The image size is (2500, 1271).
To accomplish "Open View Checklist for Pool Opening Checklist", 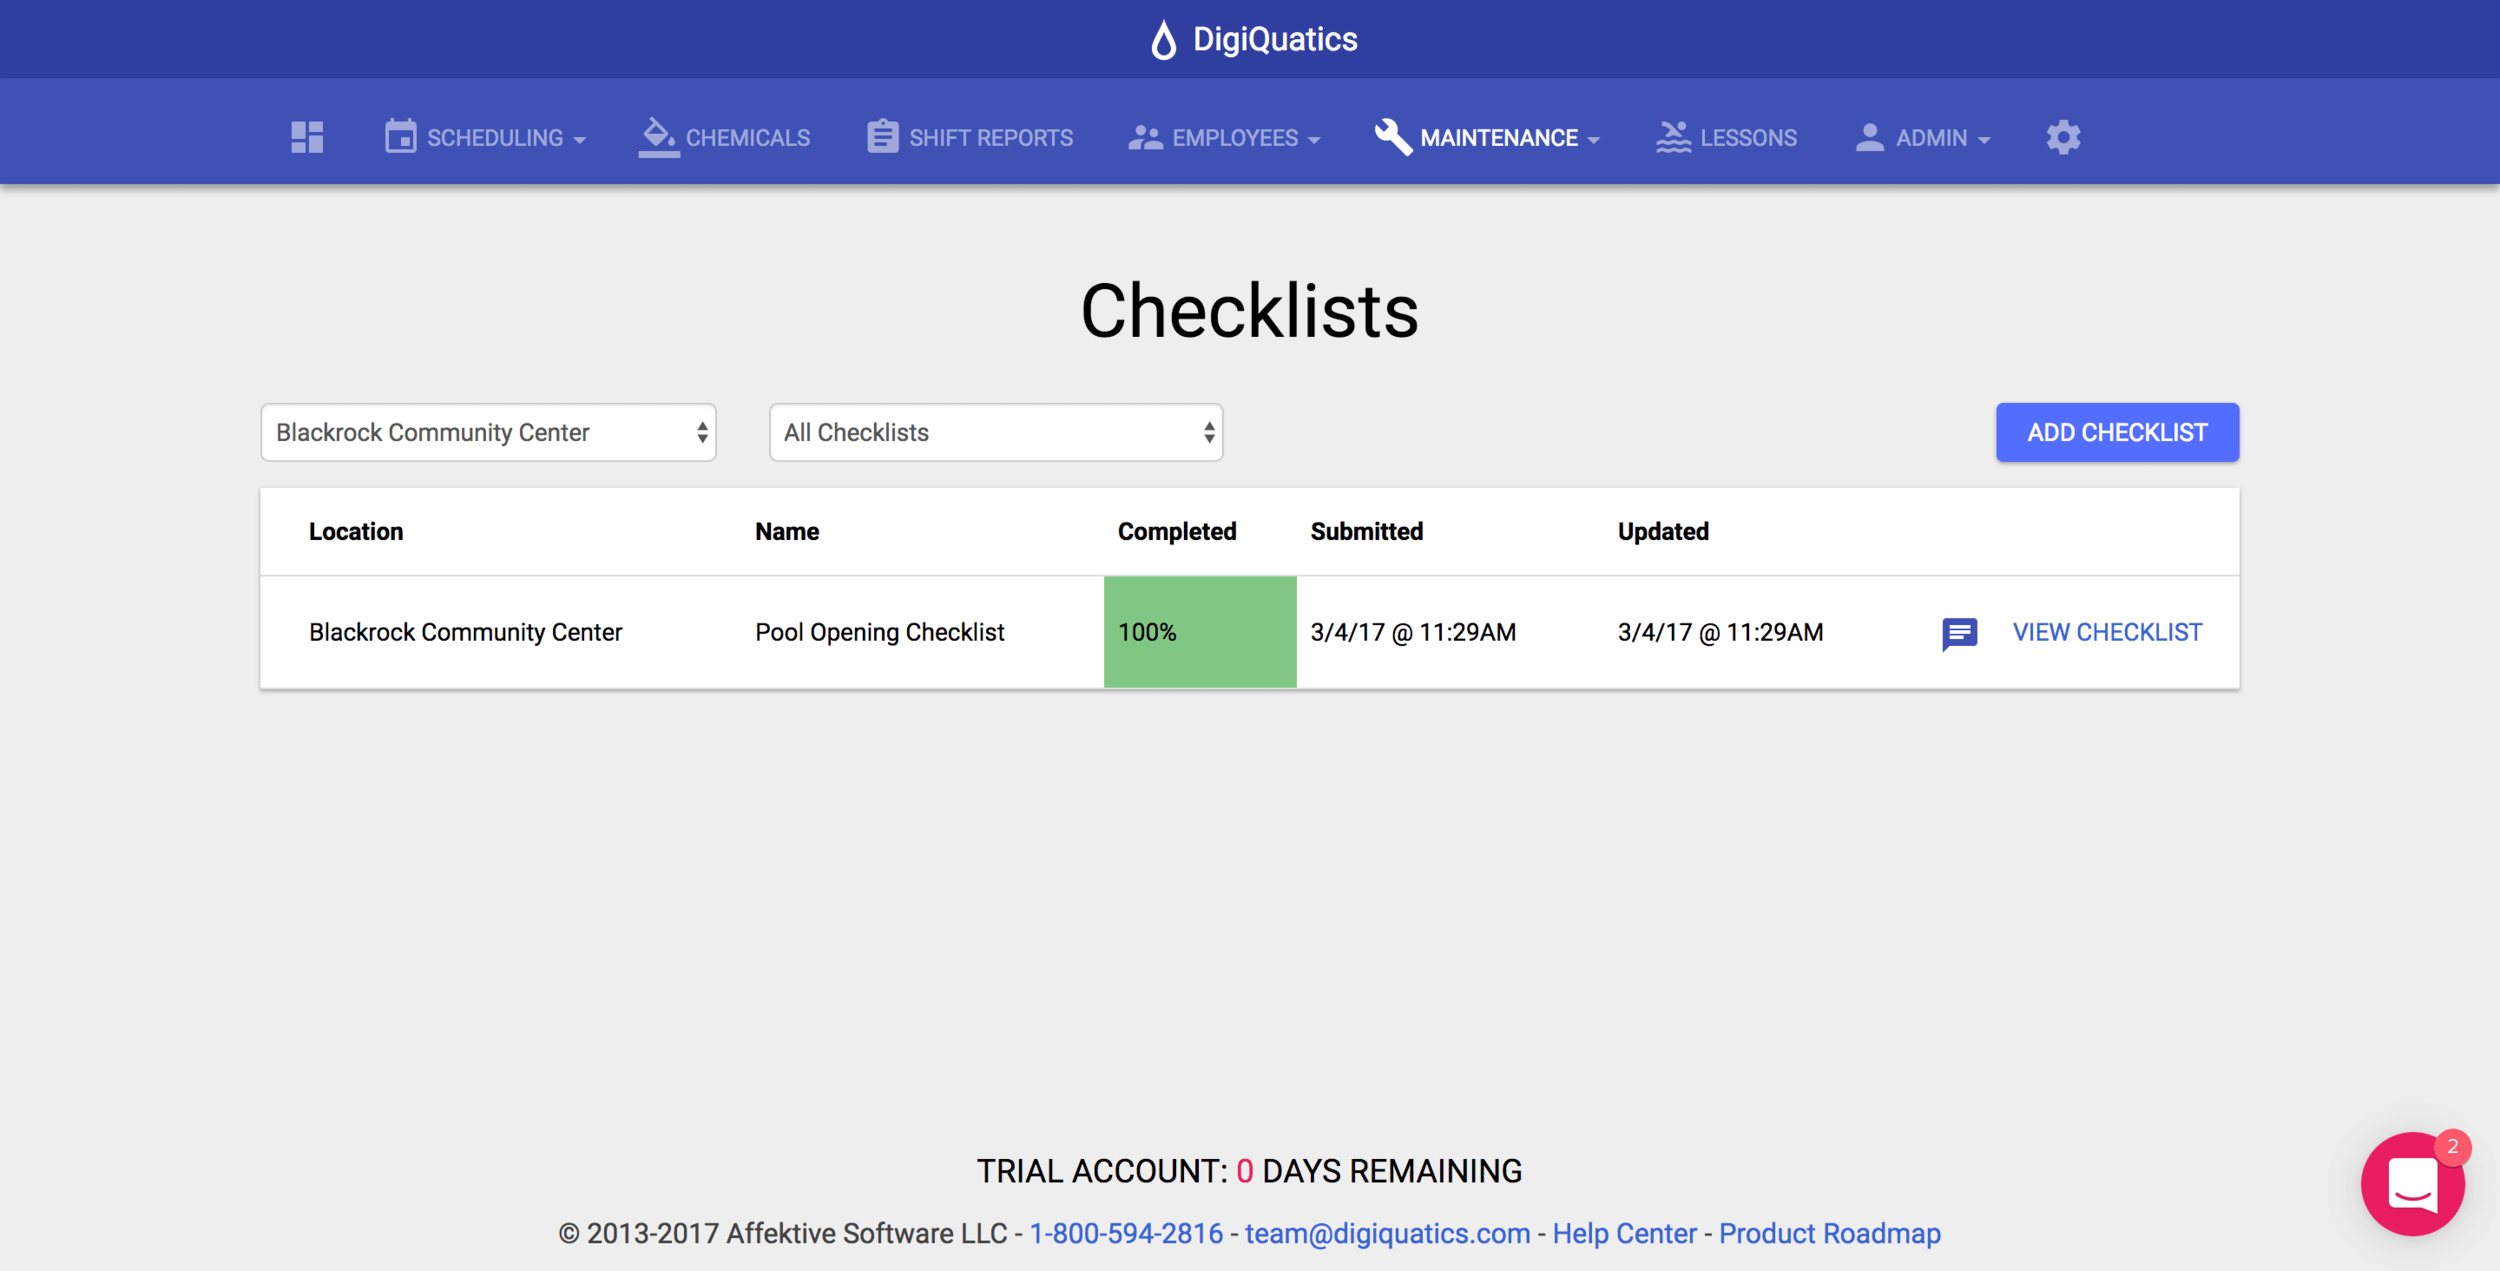I will (2107, 632).
